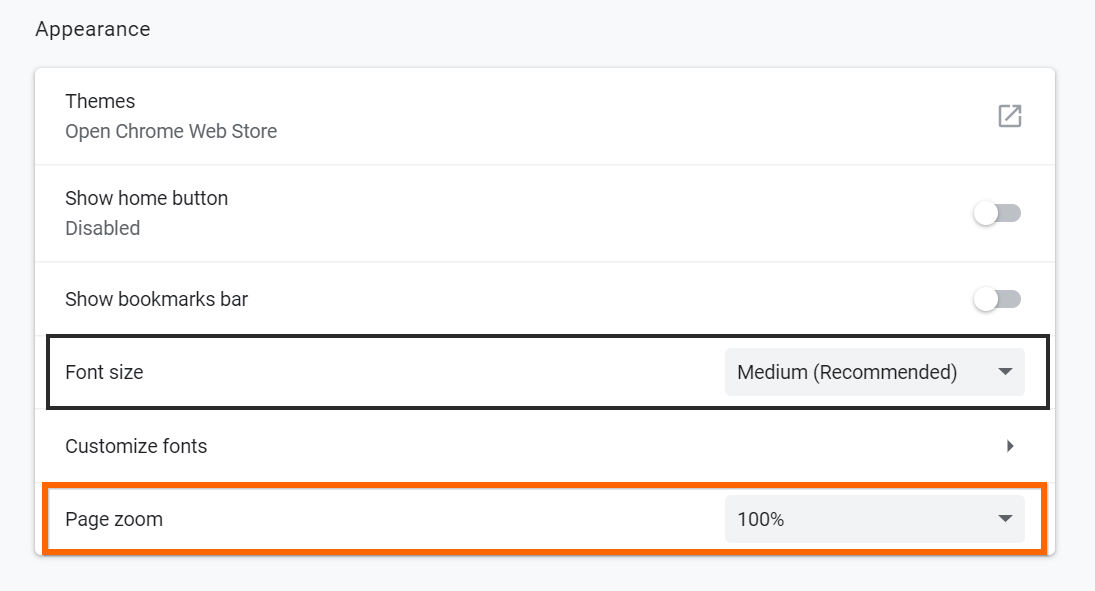Screen dimensions: 1095x591
Task: Click the Page zoom label
Action: pos(113,519)
